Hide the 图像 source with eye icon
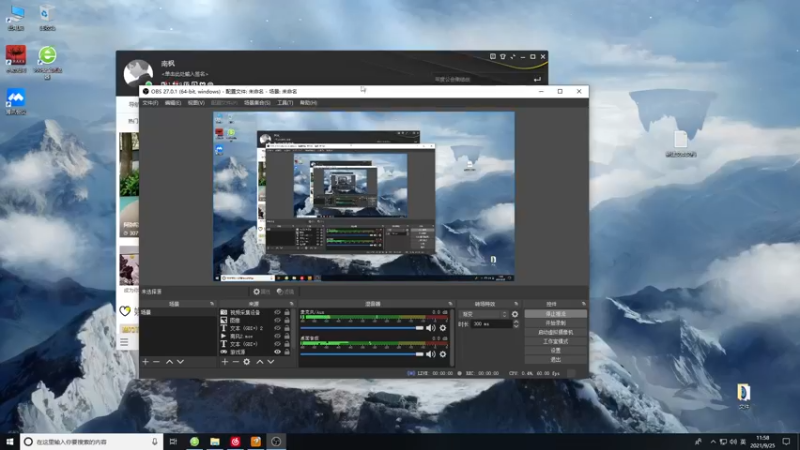Screen dimensions: 800x450 click(x=278, y=320)
